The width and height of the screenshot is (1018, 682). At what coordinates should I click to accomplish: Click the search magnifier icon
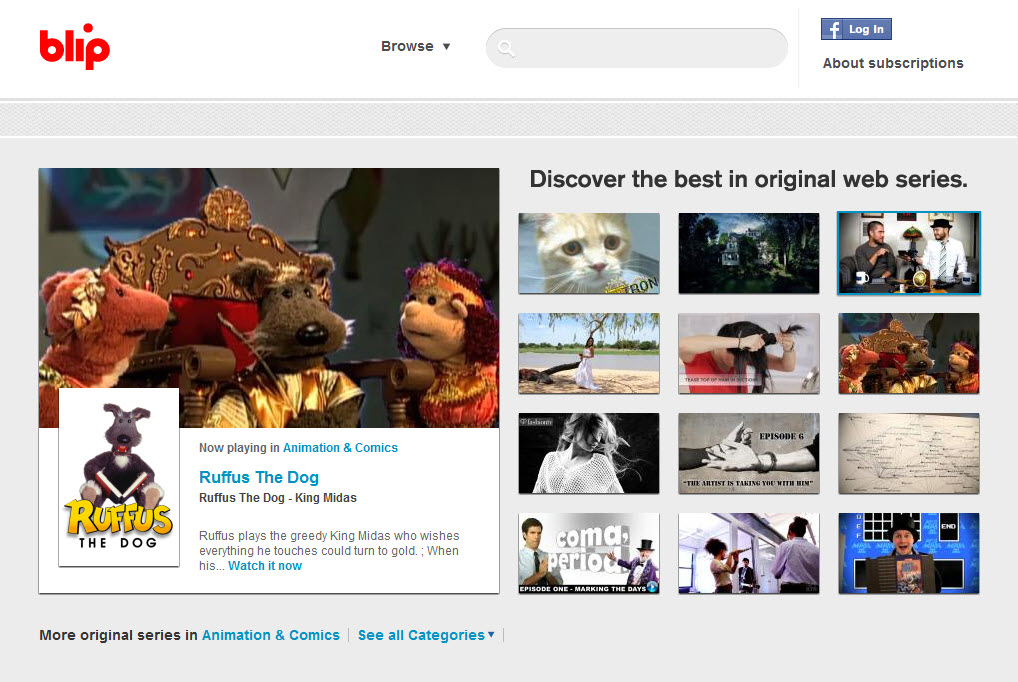click(507, 48)
